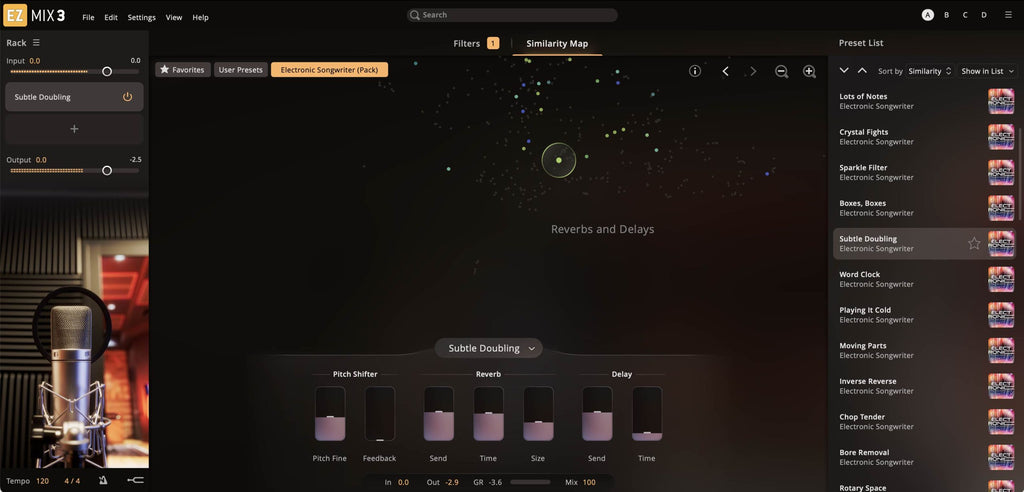Viewport: 1024px width, 492px height.
Task: Adjust the Pitch Shifter Feedback fader
Action: [379, 414]
